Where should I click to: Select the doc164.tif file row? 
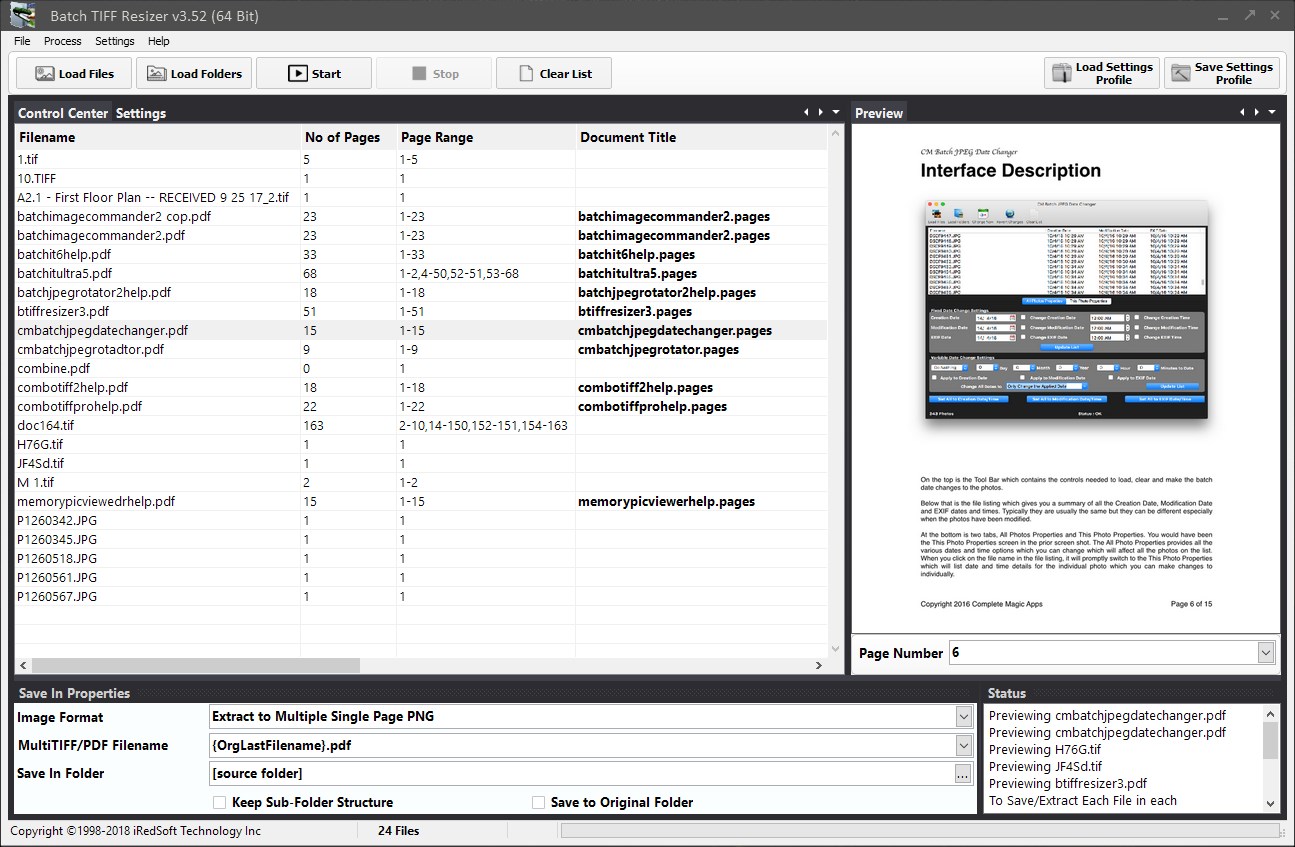(421, 425)
